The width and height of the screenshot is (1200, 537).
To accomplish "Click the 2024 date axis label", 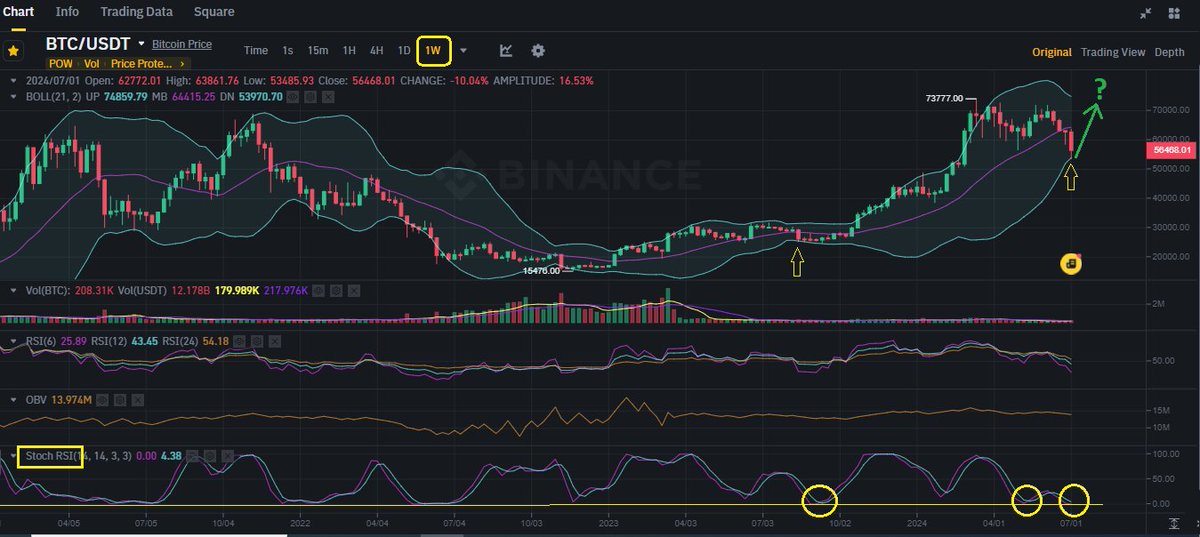I will point(917,523).
